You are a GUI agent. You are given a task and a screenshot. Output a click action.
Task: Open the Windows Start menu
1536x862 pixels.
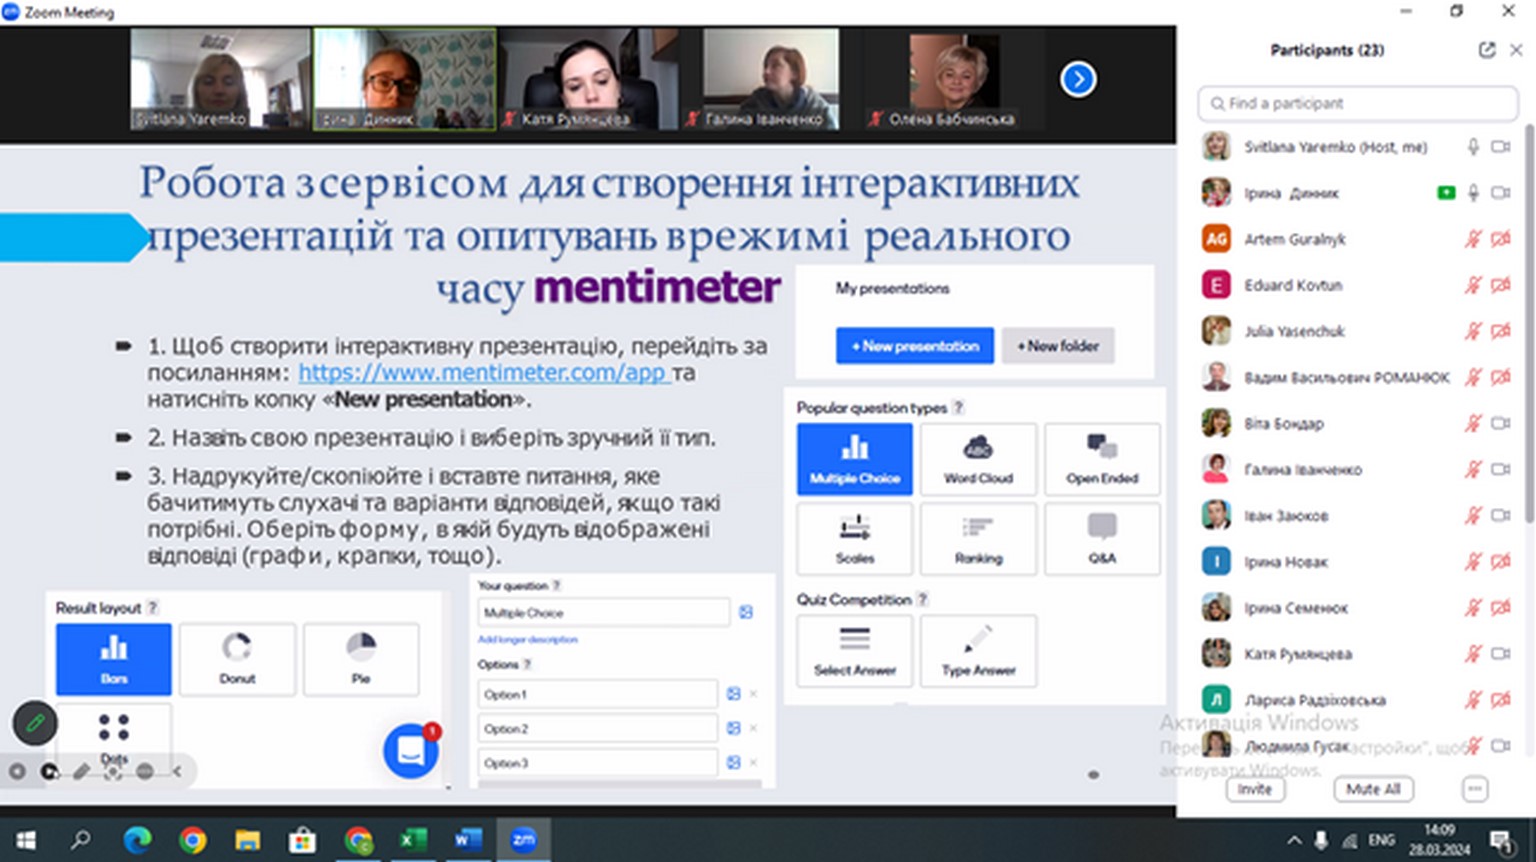click(26, 840)
